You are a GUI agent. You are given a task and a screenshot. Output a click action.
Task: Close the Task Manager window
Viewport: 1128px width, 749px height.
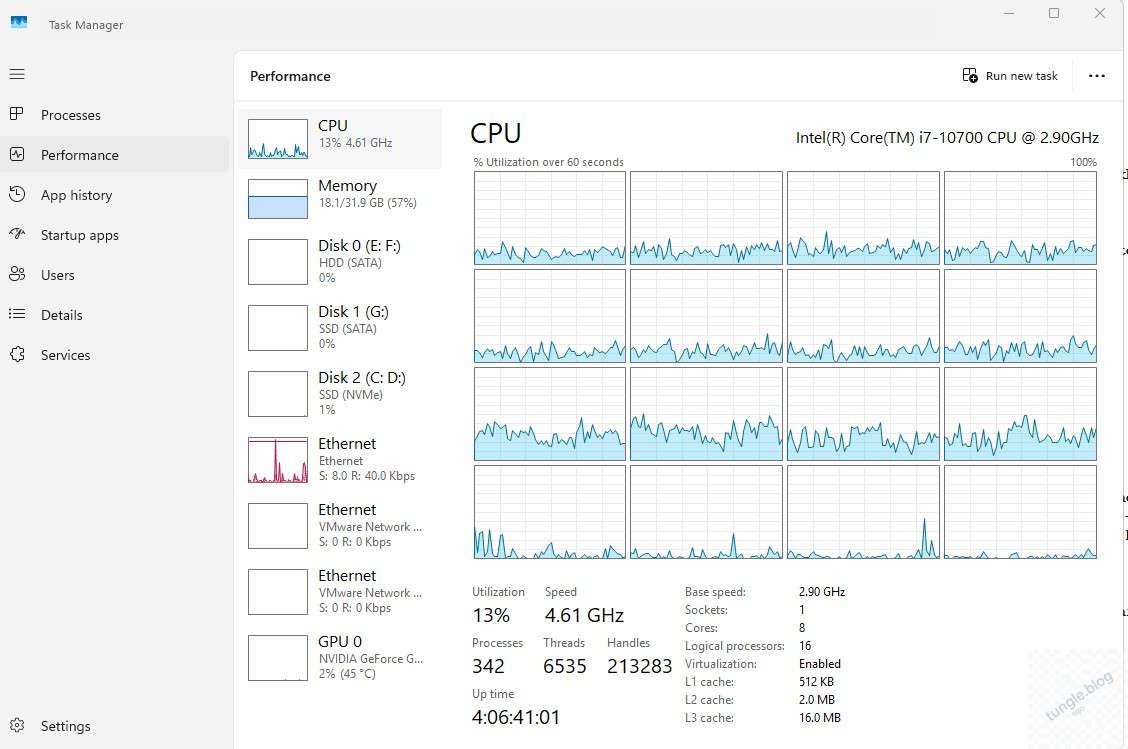tap(1099, 13)
